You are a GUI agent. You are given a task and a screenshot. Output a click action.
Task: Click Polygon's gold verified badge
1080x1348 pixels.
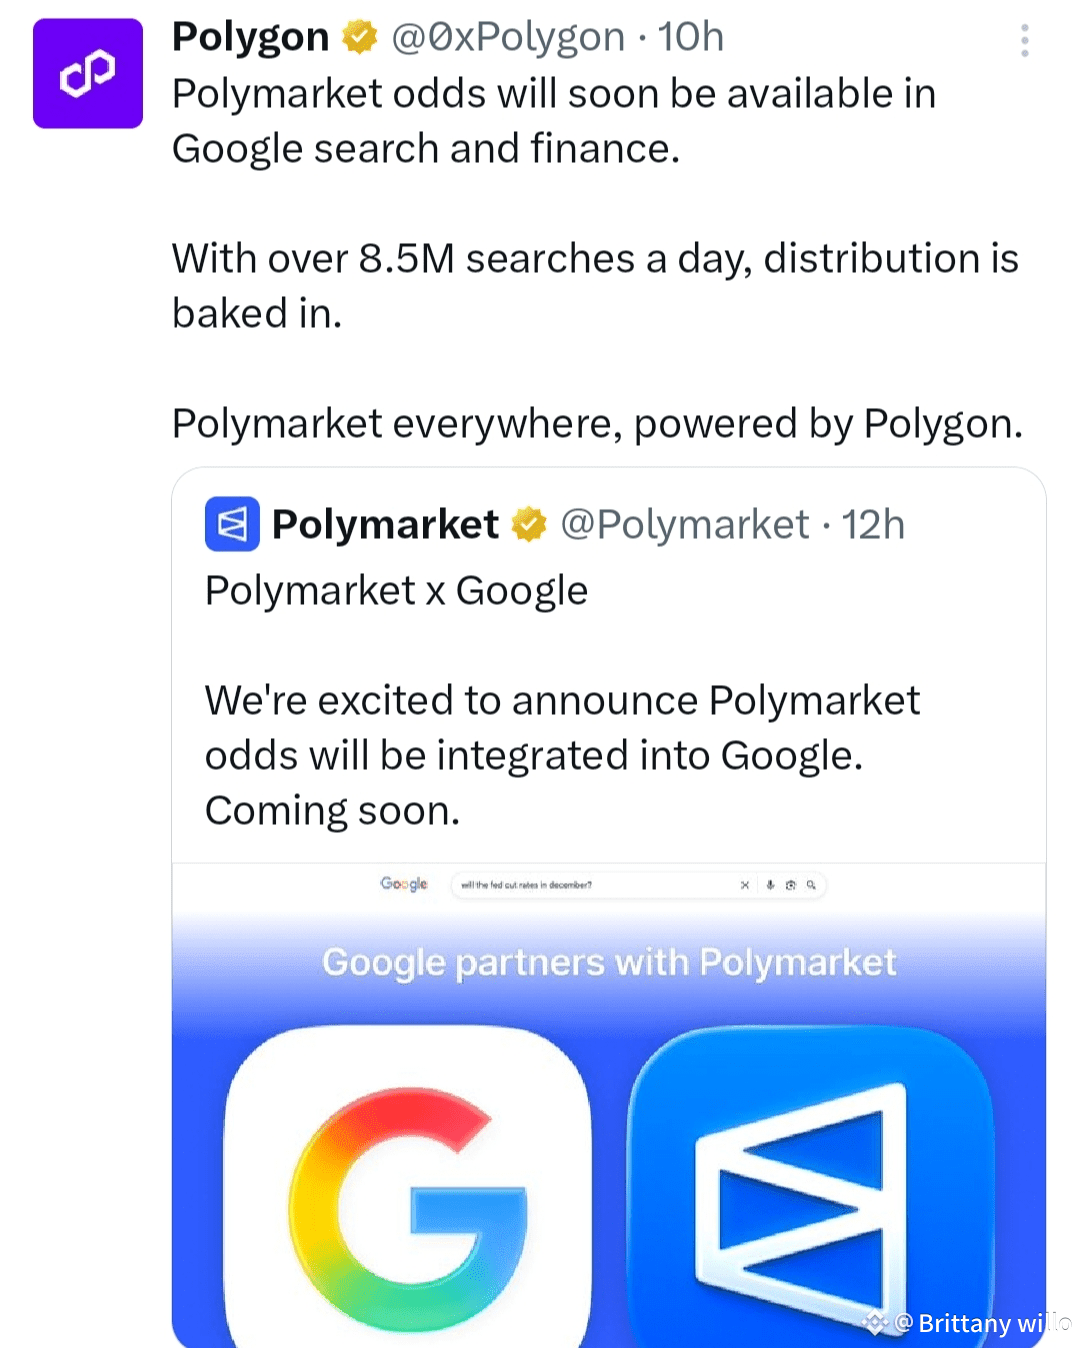pyautogui.click(x=360, y=37)
